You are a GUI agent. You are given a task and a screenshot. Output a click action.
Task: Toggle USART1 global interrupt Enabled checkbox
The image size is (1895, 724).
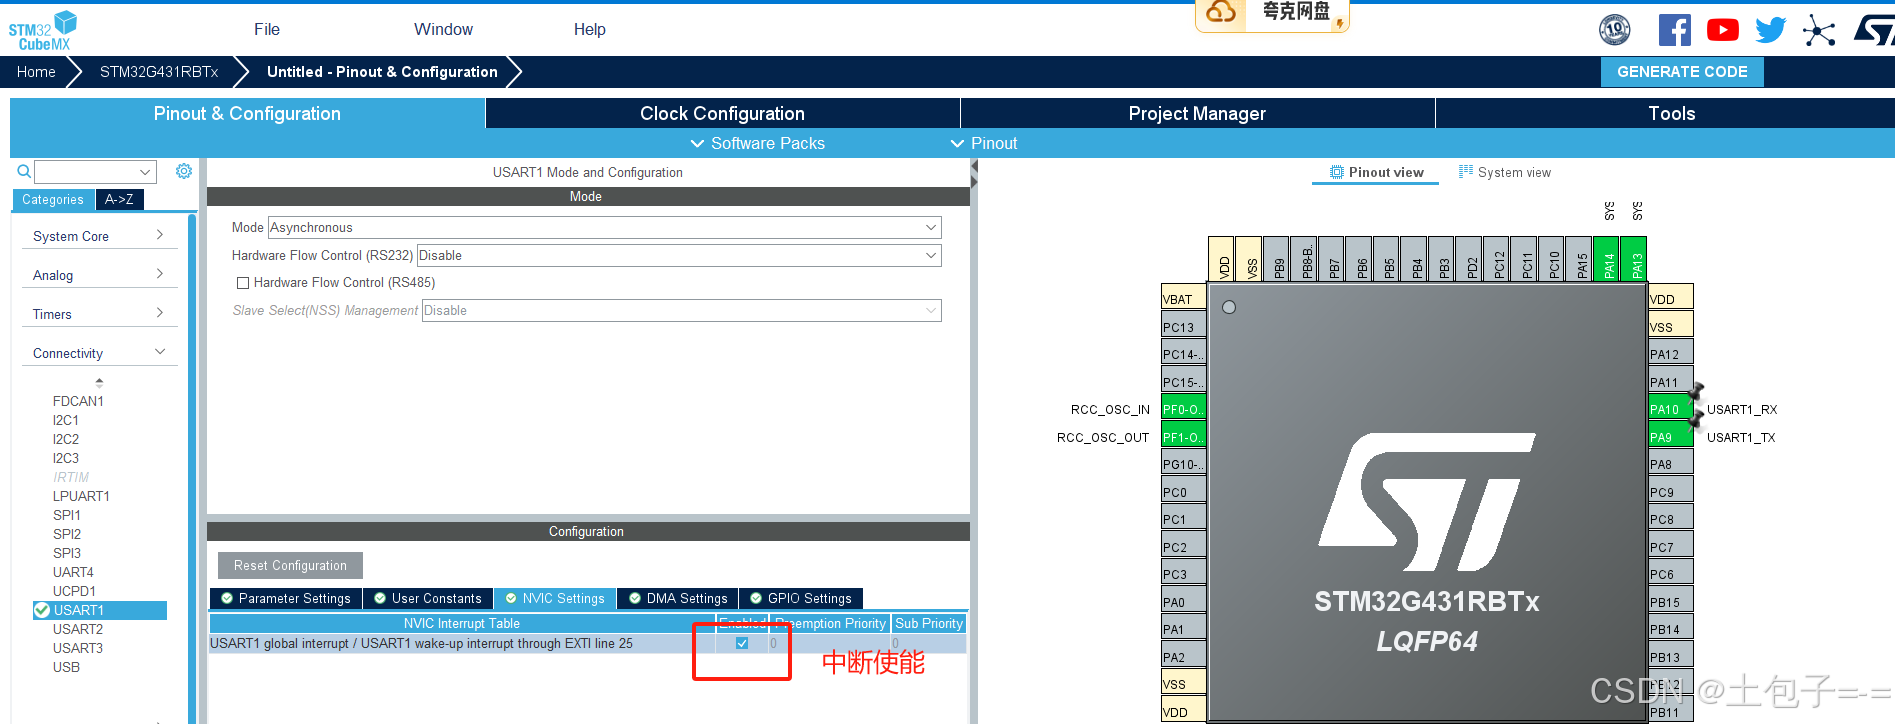(x=742, y=643)
